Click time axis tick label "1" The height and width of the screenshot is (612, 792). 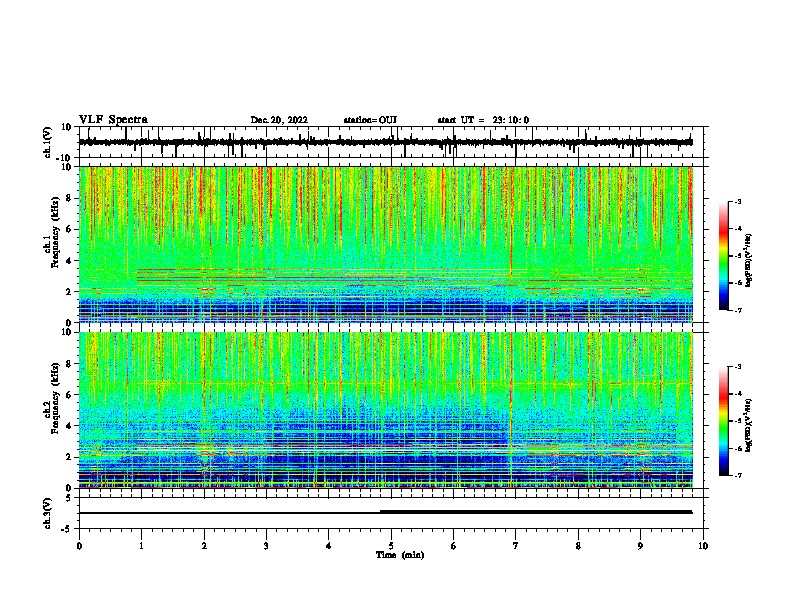tap(141, 546)
